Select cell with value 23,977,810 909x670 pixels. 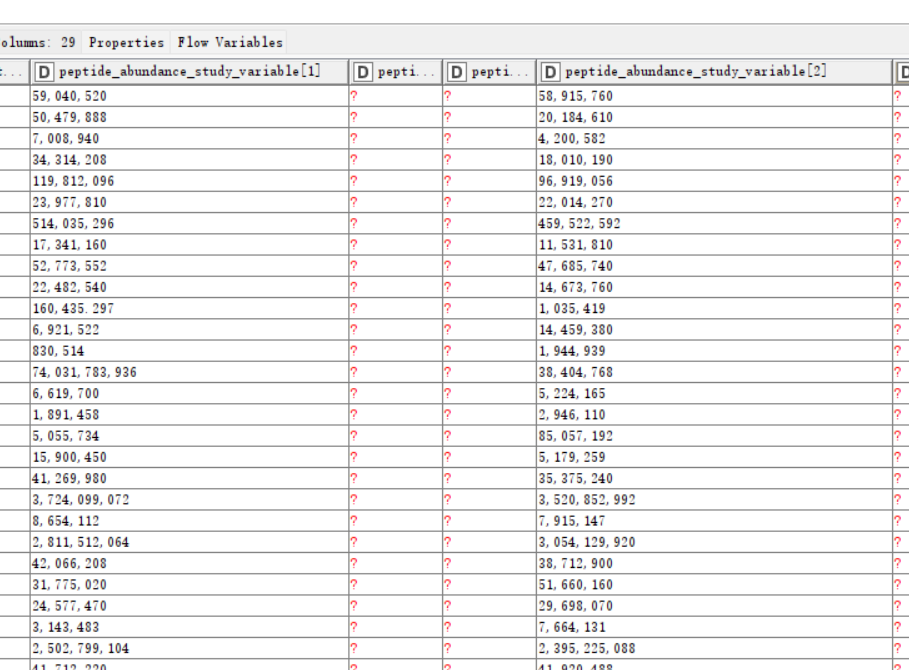[190, 202]
